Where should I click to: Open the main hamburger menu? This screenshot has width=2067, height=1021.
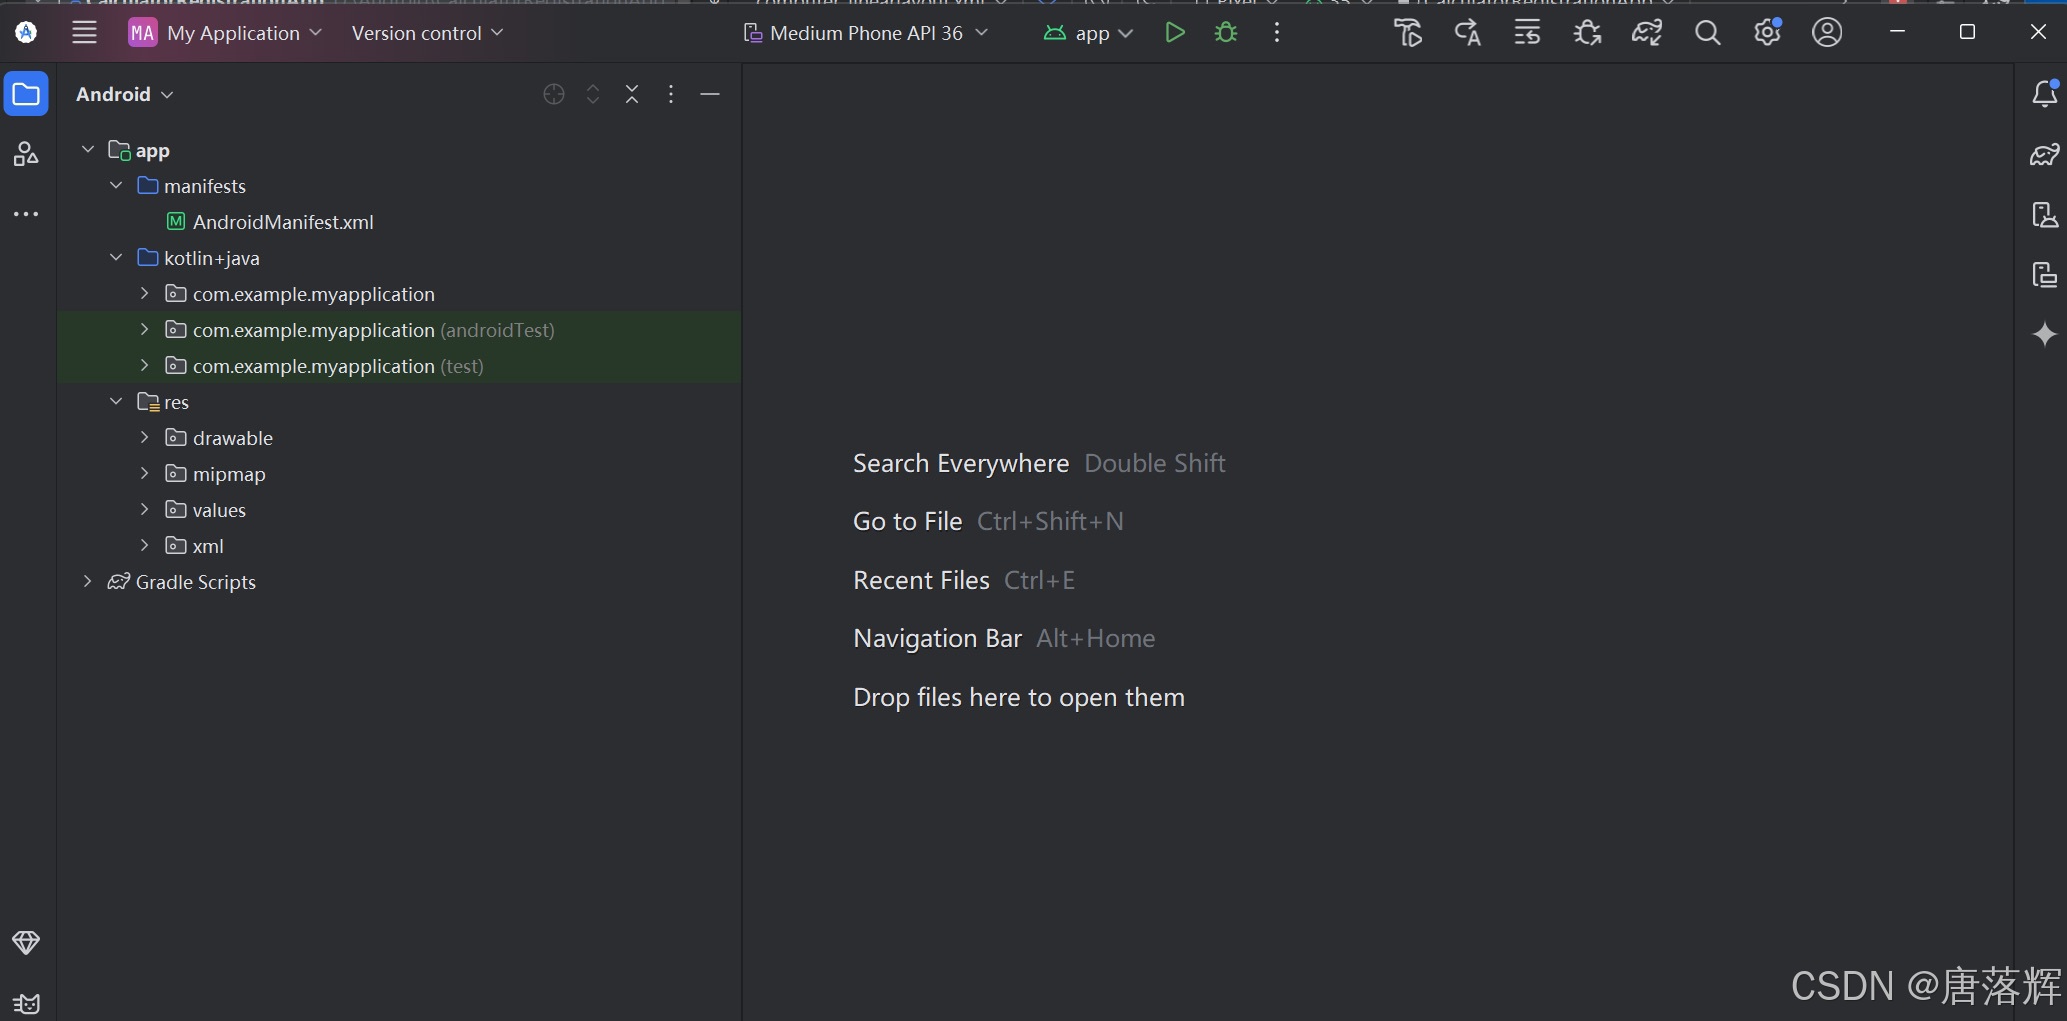click(x=84, y=32)
